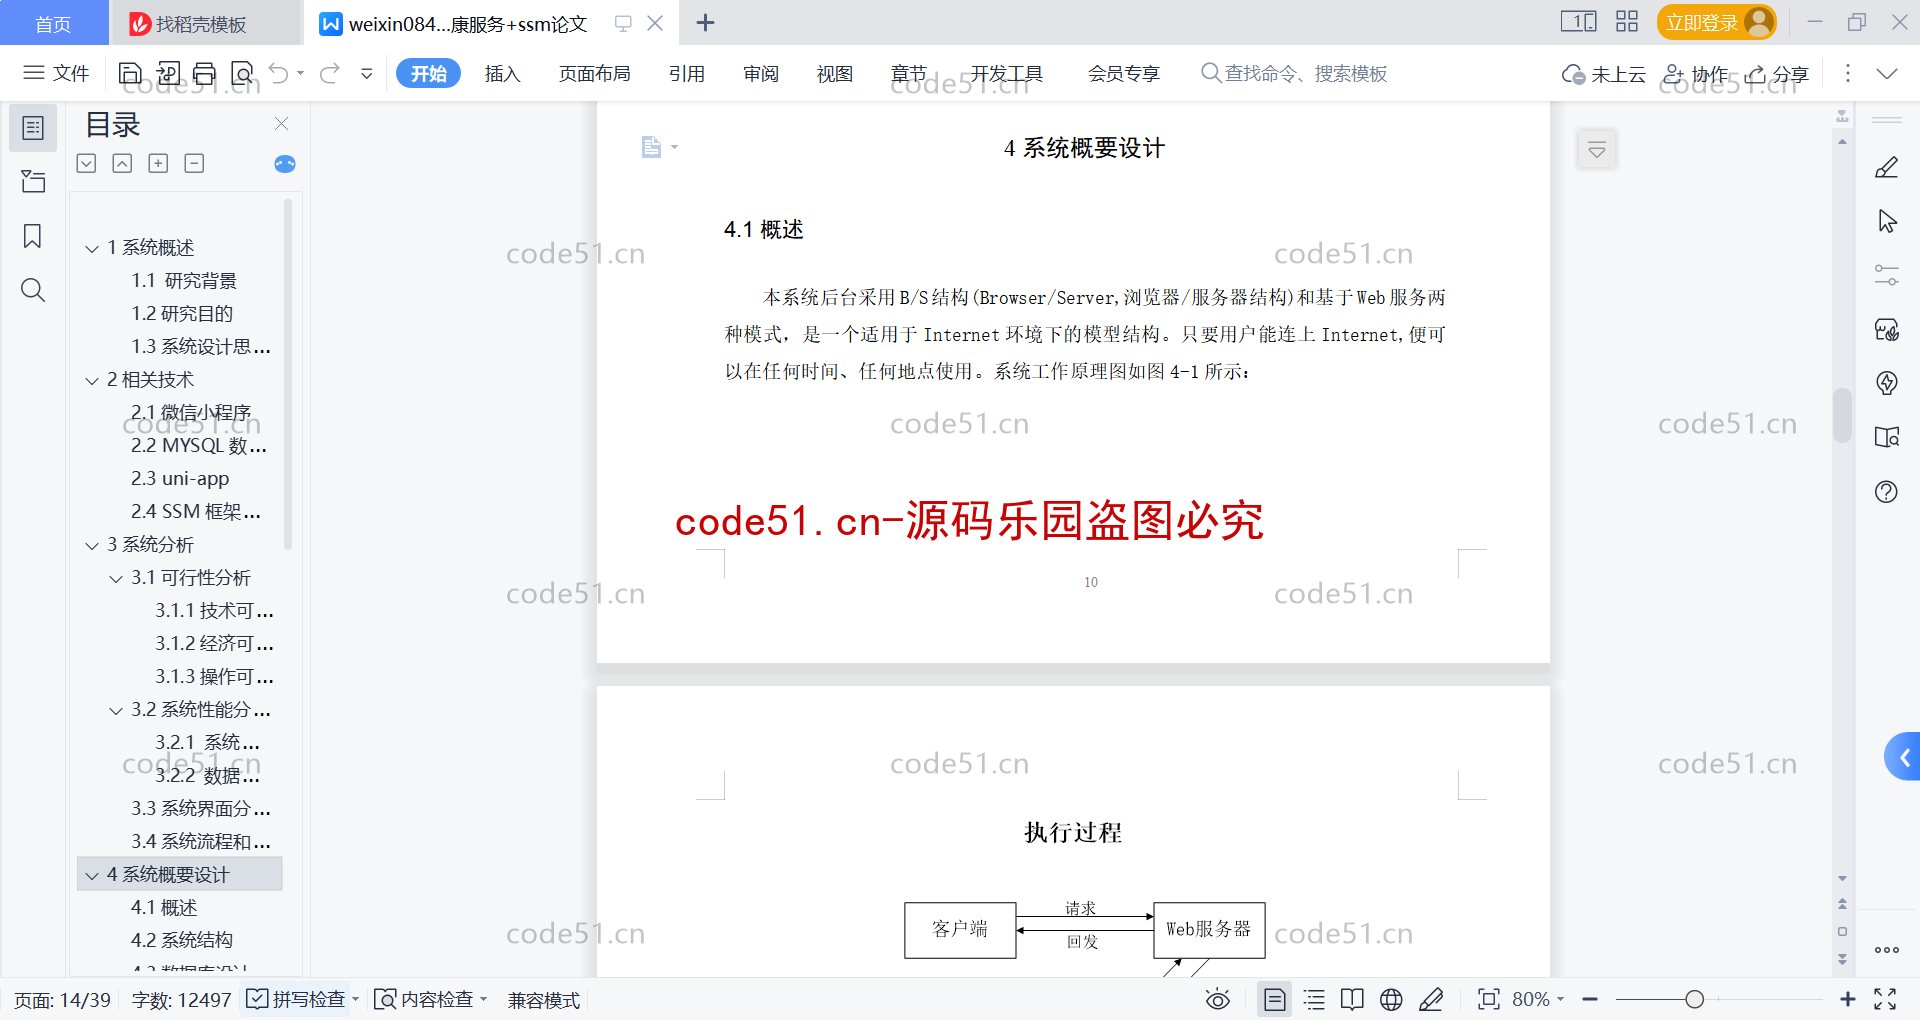
Task: Click the properties sliders icon in right sidebar
Action: [x=1886, y=275]
